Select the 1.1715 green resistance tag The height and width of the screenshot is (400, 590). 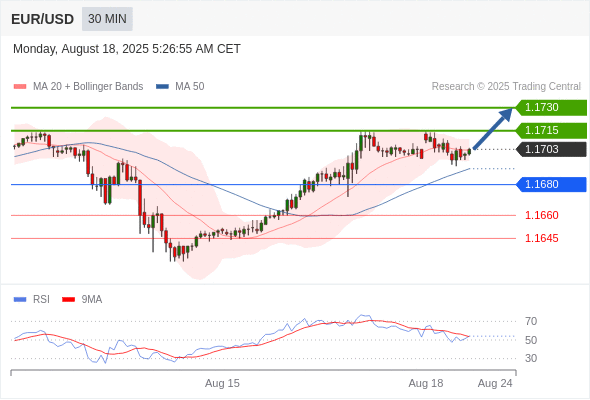(x=551, y=131)
